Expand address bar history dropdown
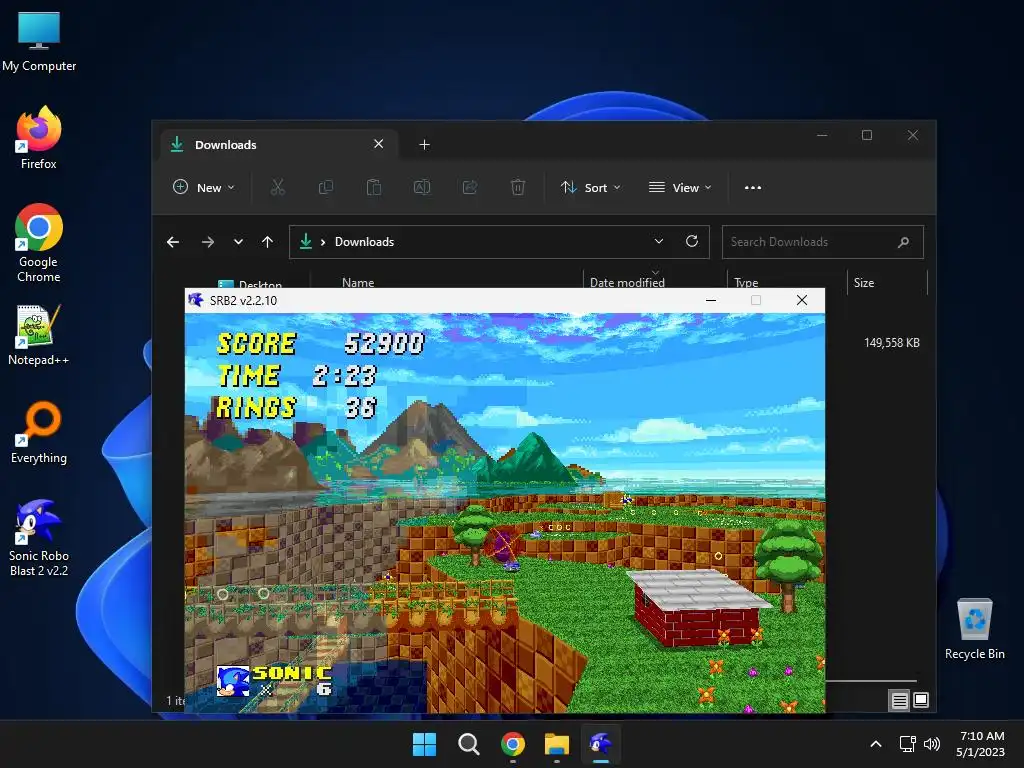 [659, 241]
